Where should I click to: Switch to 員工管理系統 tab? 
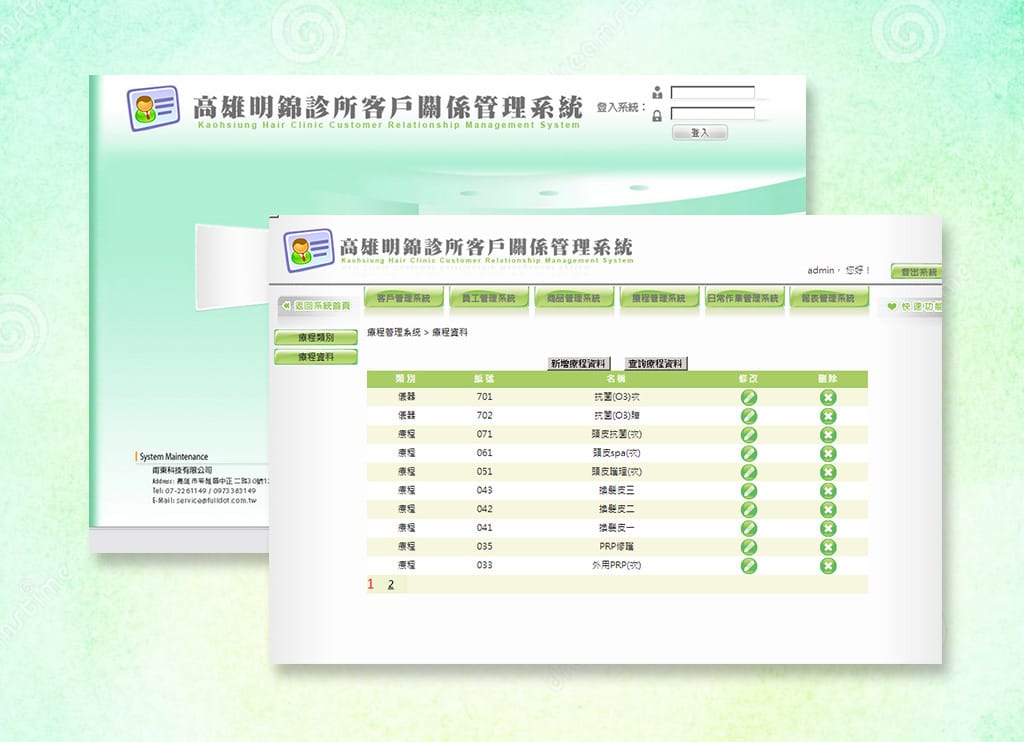click(x=488, y=298)
